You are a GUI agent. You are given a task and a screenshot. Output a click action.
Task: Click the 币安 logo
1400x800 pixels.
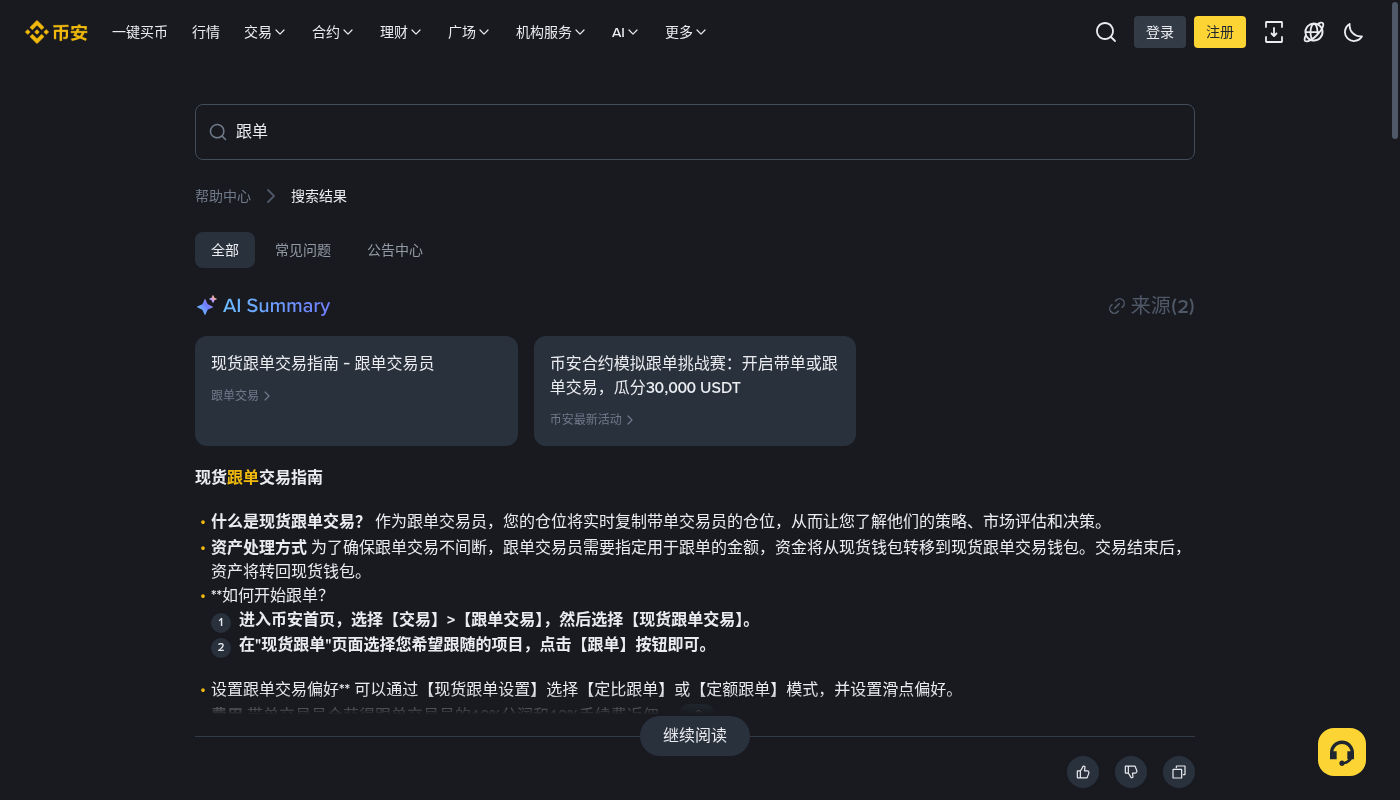click(56, 32)
